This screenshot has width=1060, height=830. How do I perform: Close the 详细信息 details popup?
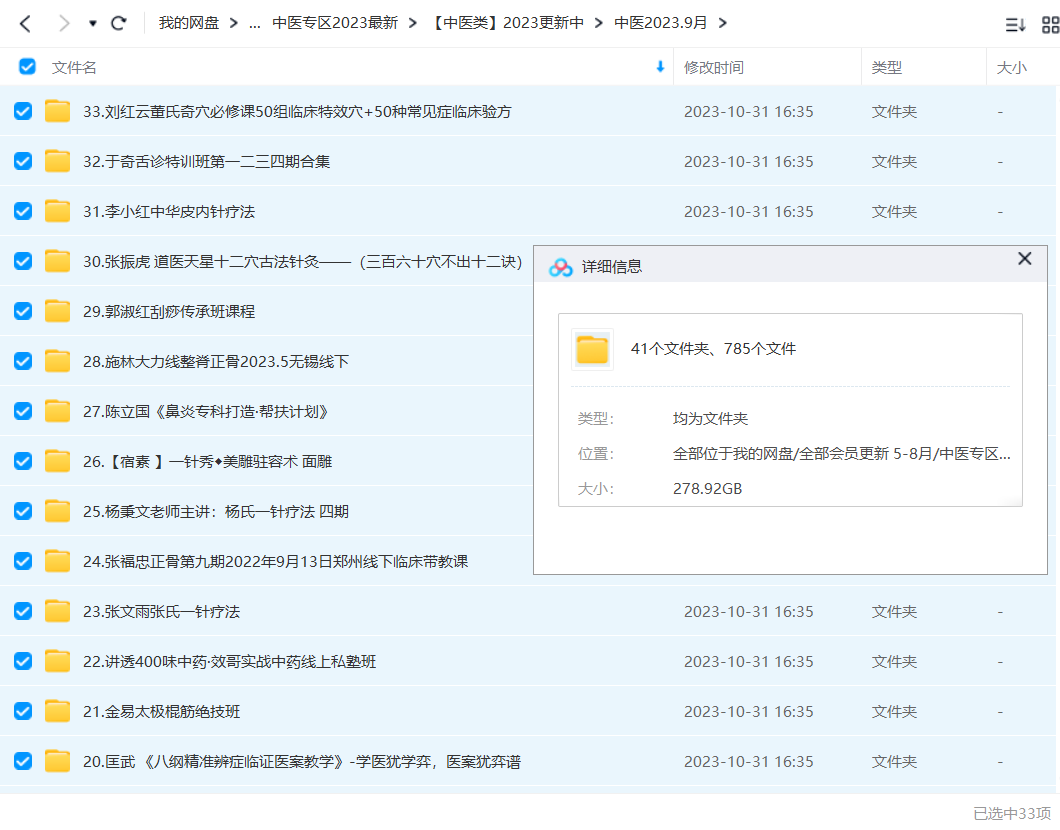[1024, 259]
